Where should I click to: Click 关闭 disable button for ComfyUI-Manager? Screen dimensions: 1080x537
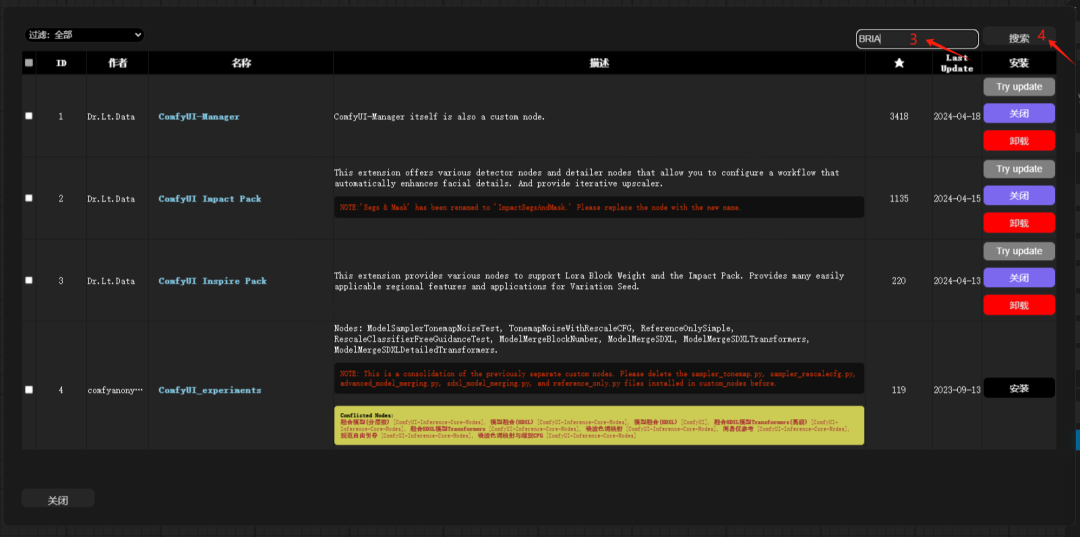tap(1019, 114)
